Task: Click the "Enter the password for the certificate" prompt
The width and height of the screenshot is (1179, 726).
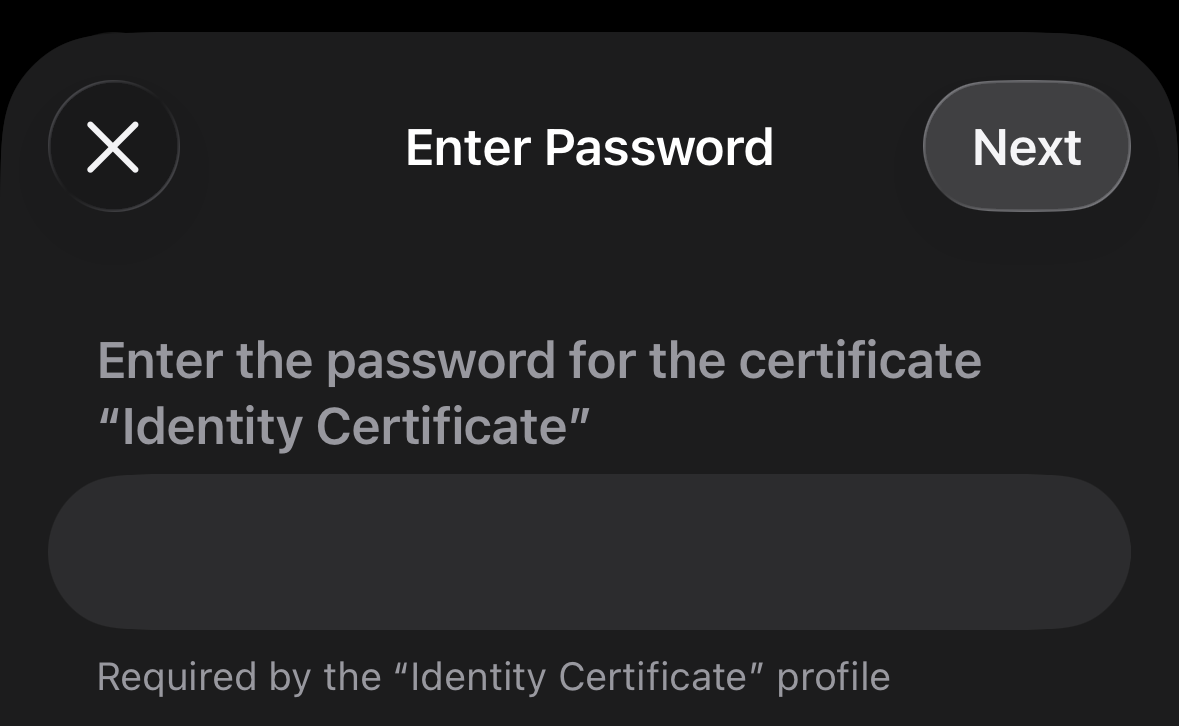Action: coord(539,360)
